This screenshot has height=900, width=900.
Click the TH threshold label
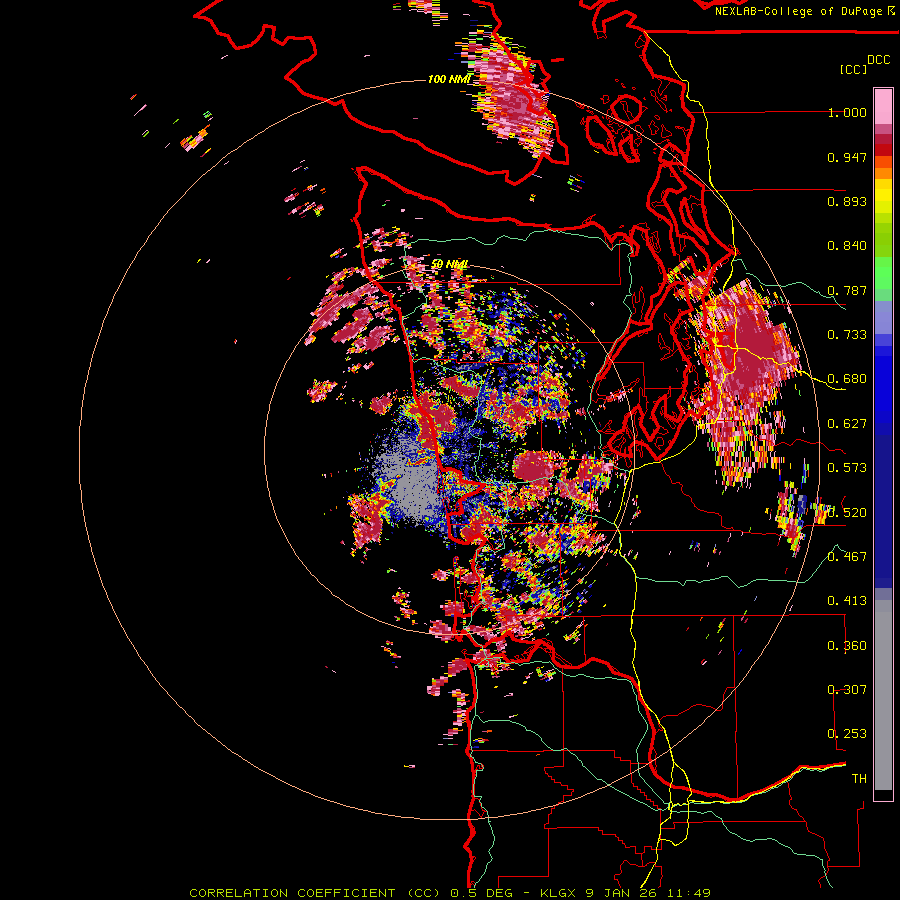tap(859, 778)
